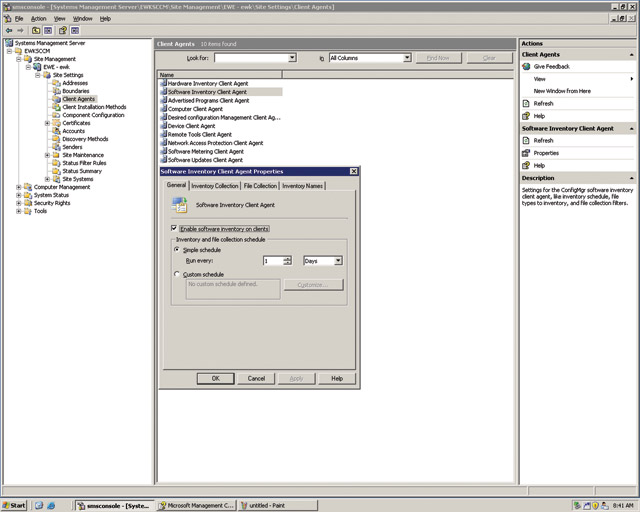
Task: Expand the Certificates tree node
Action: point(47,123)
